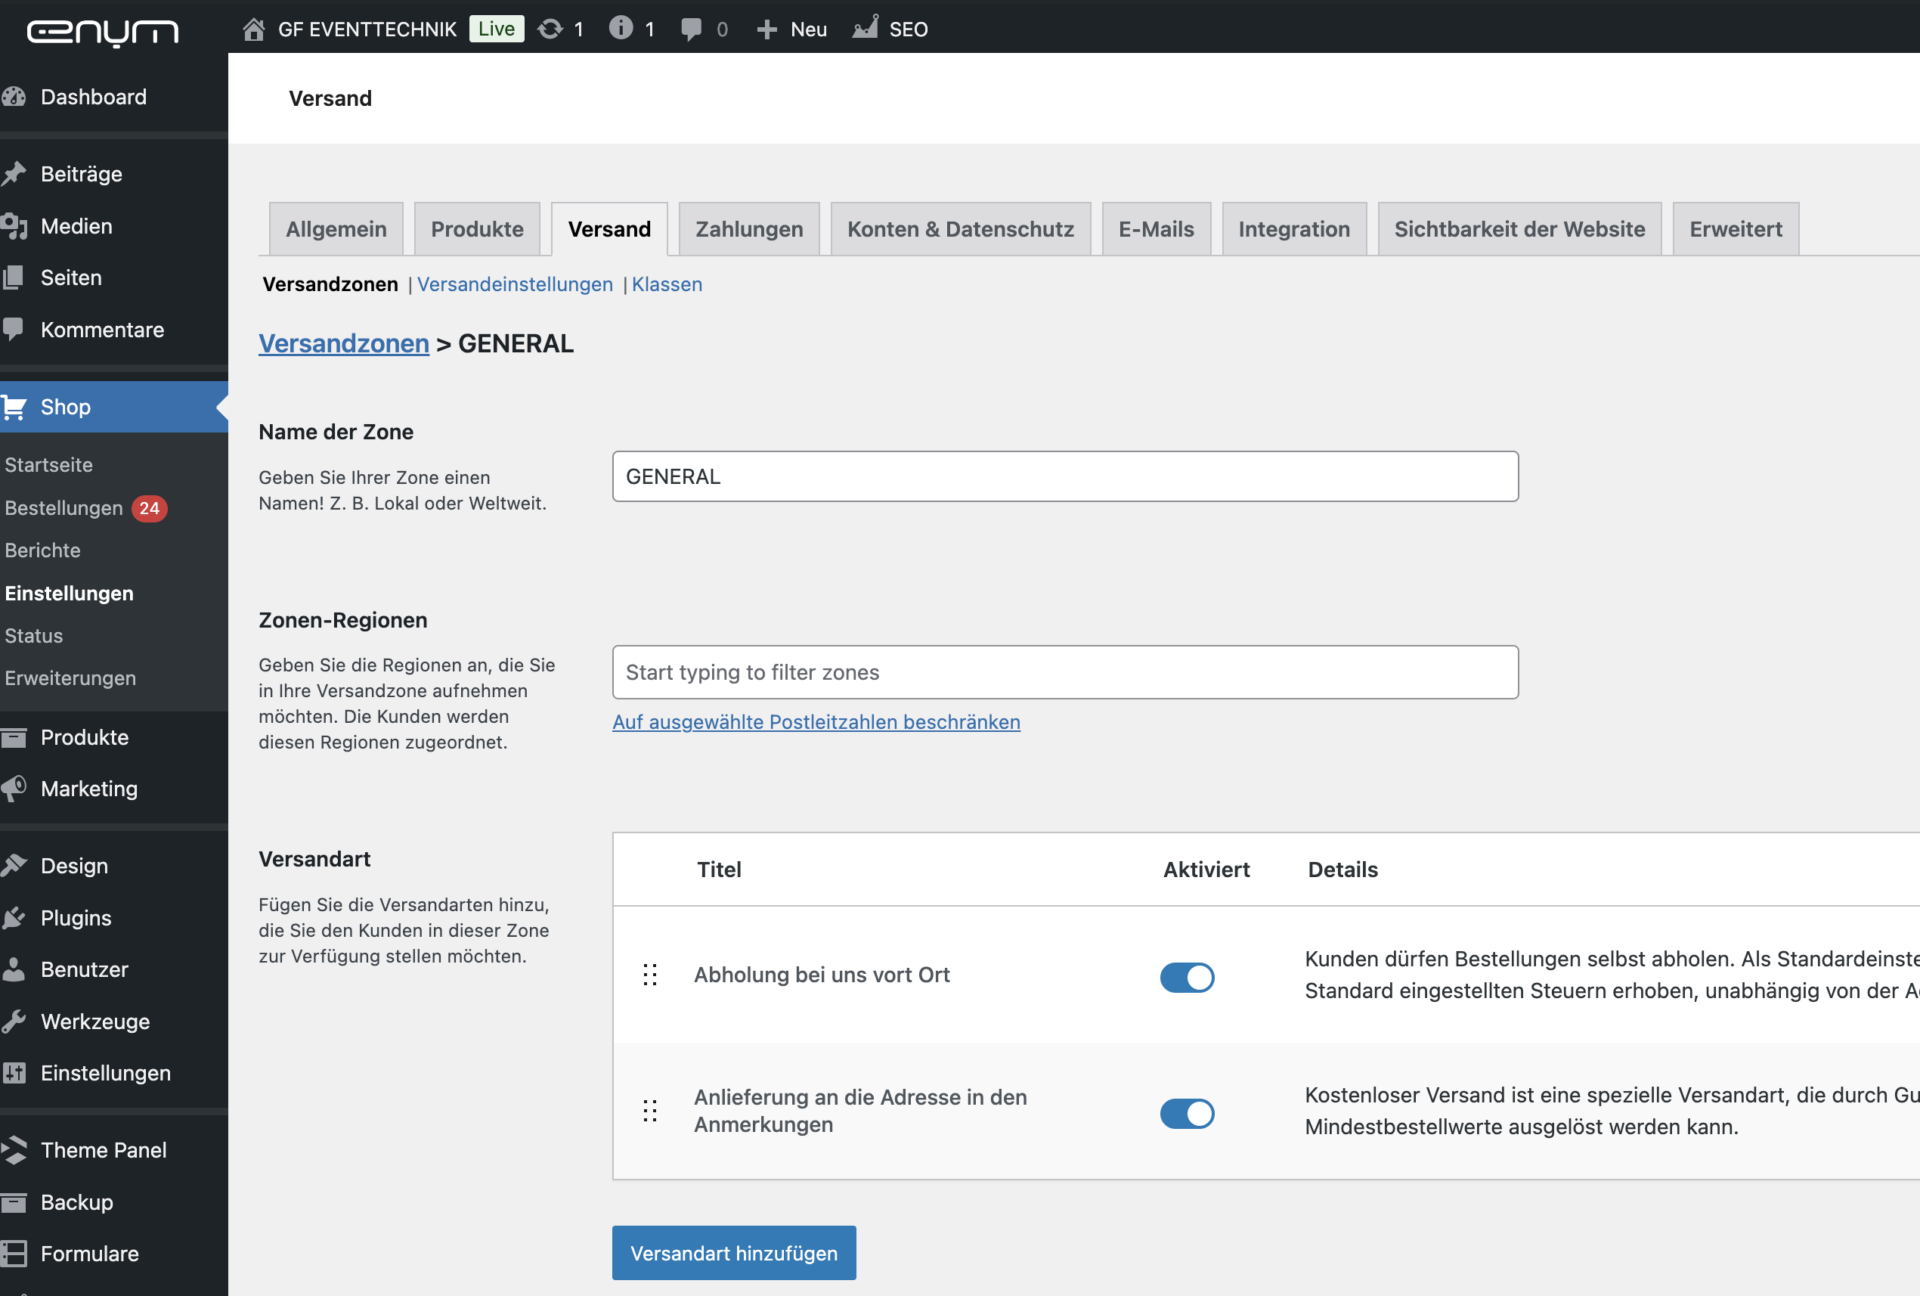Click the Plugins plug icon in sidebar

(15, 918)
